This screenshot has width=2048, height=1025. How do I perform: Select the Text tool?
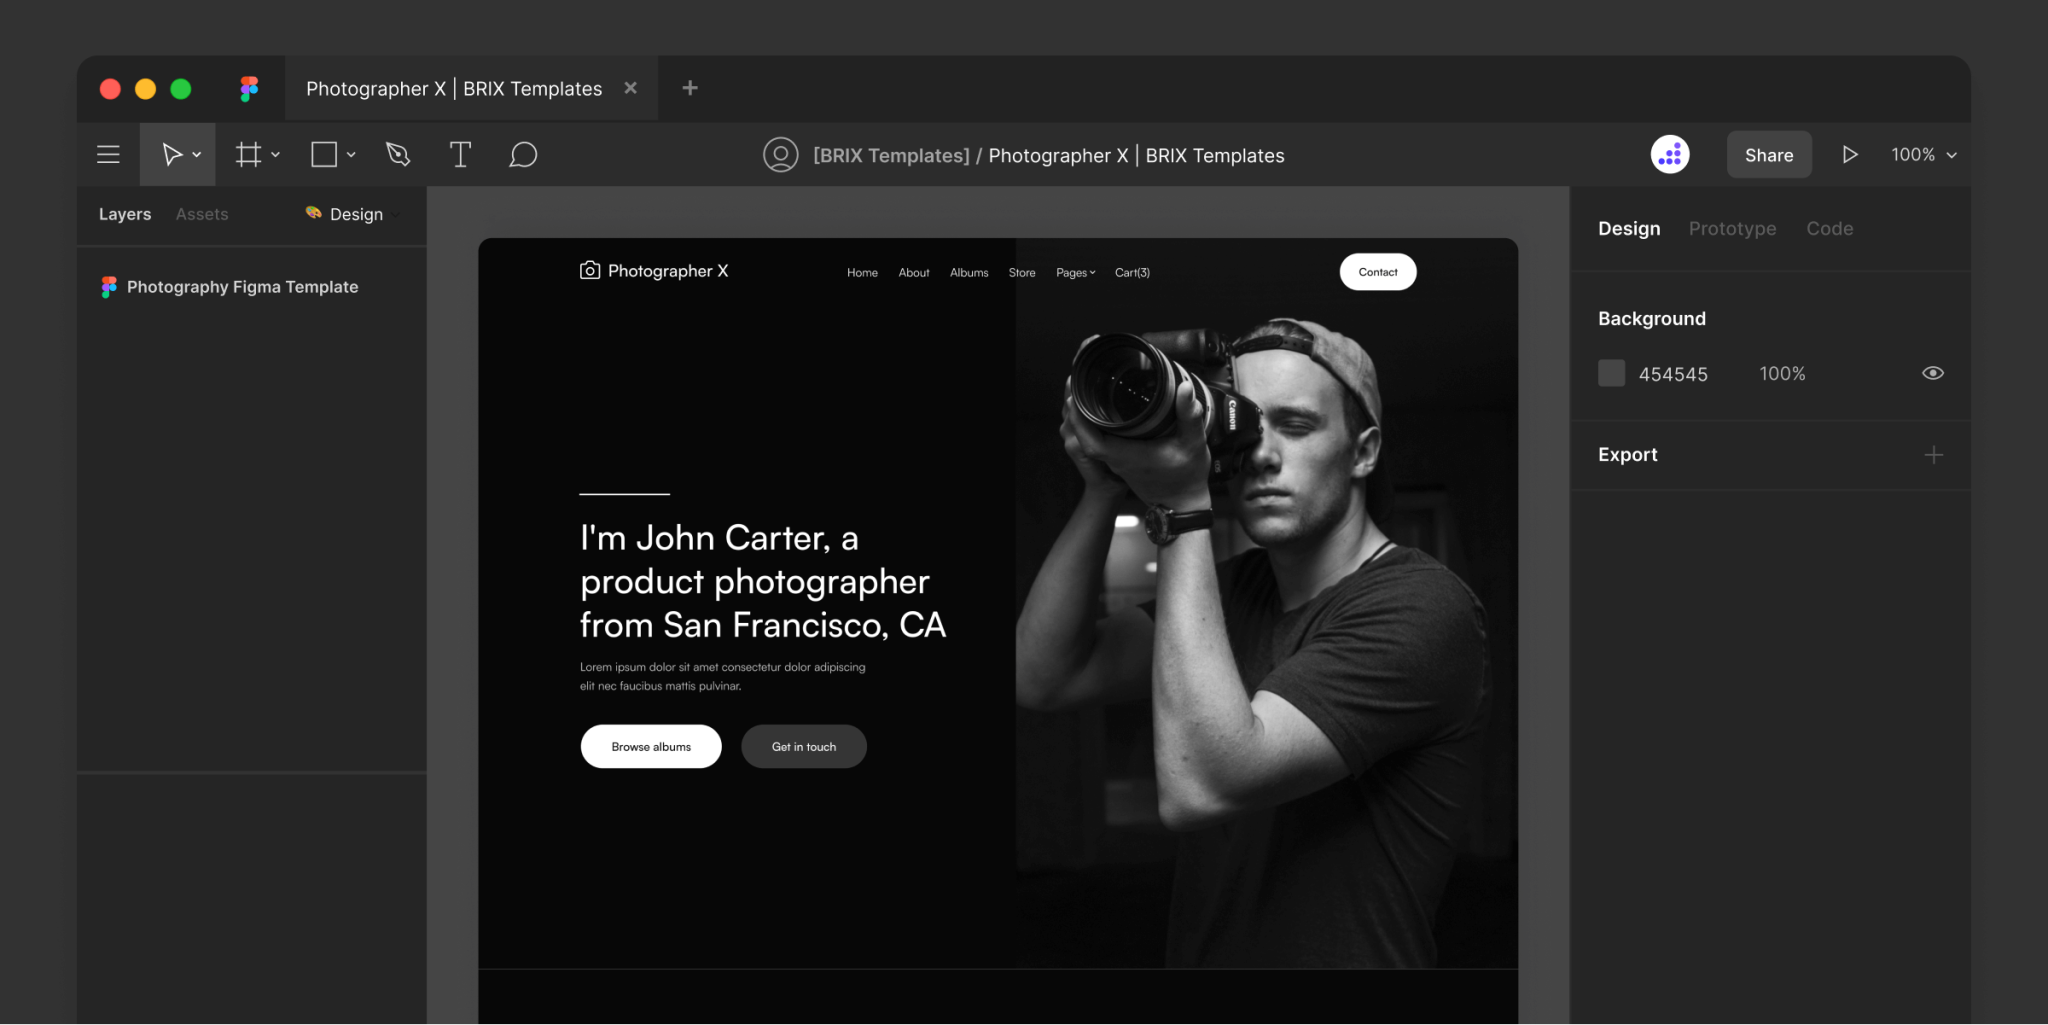click(x=460, y=154)
